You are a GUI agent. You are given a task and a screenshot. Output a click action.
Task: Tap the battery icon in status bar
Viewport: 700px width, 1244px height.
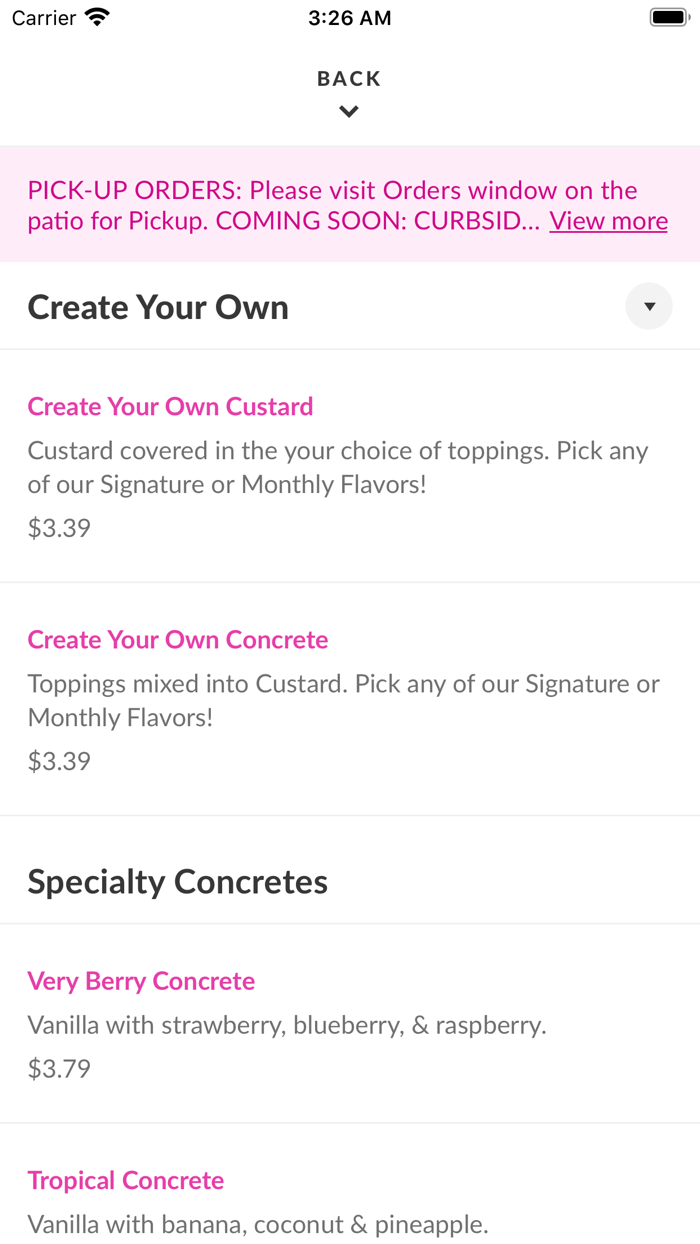point(667,18)
